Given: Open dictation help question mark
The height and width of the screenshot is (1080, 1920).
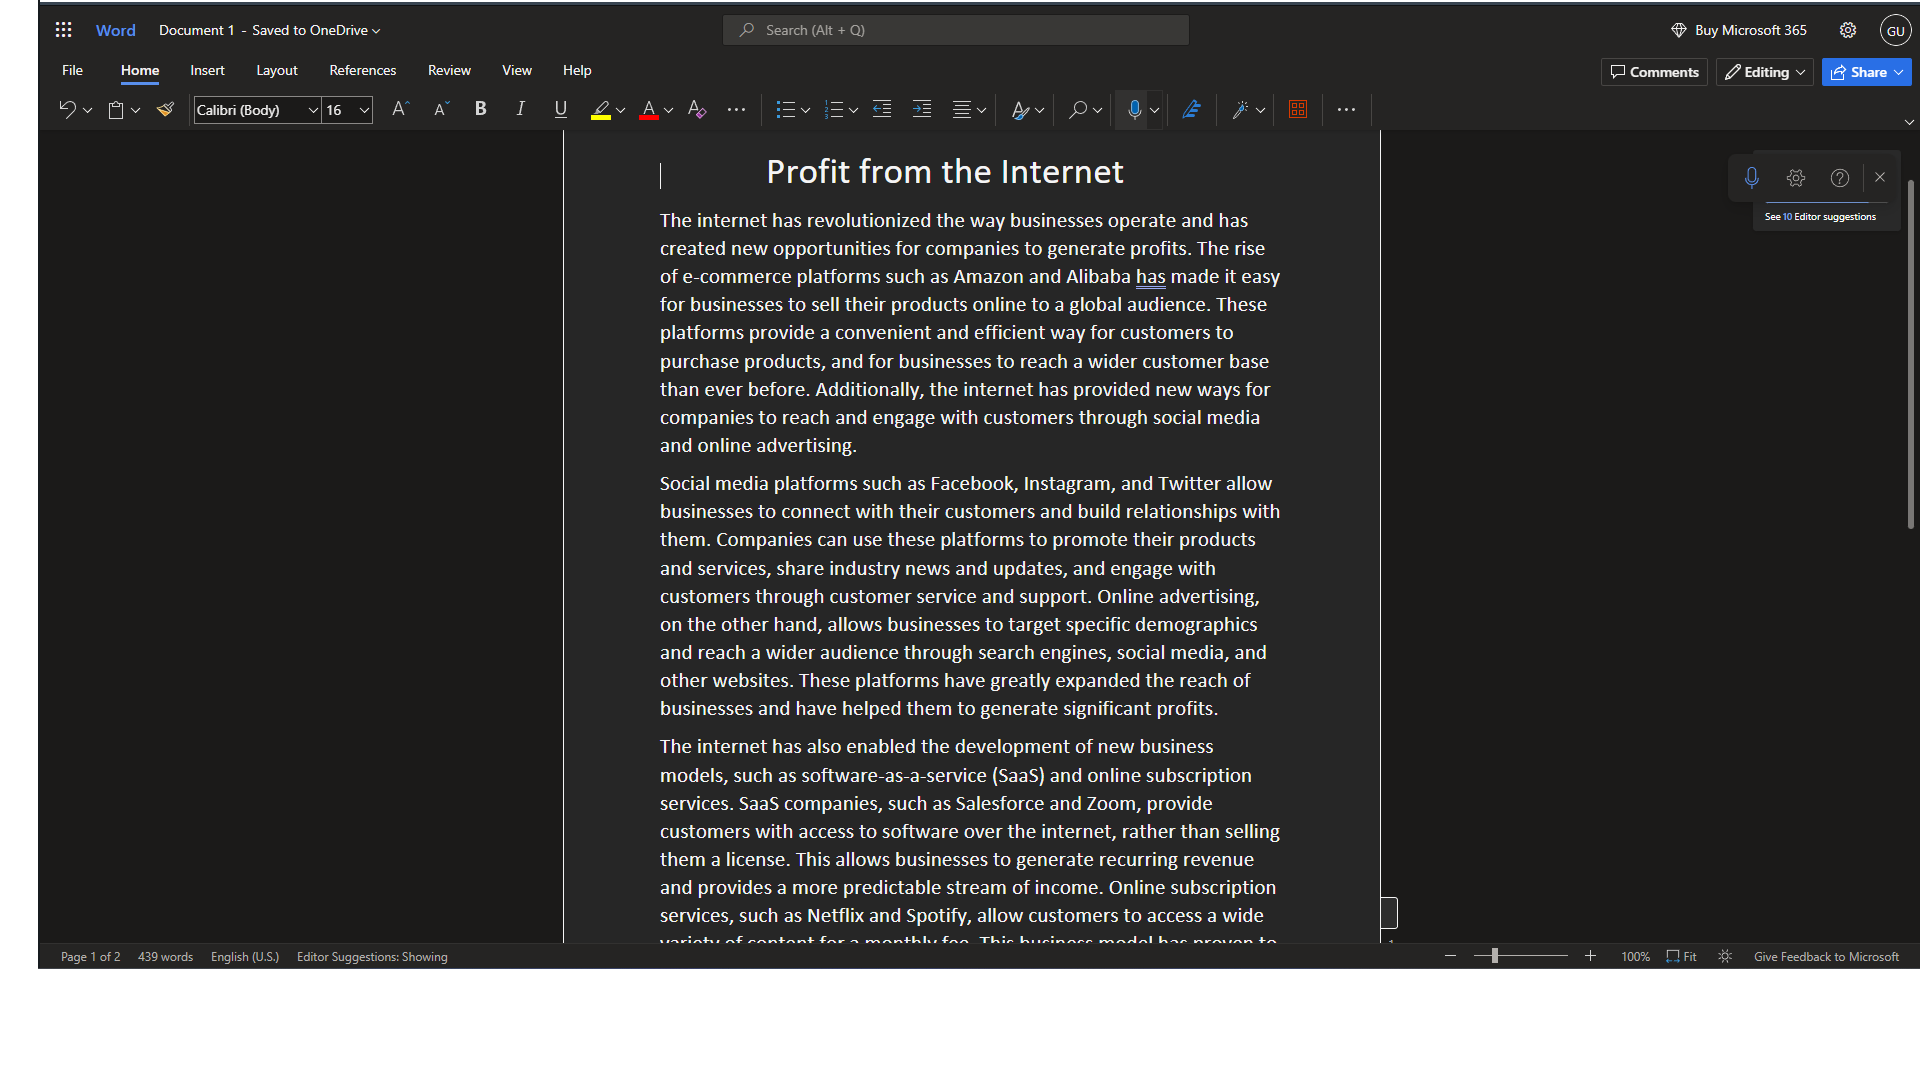Looking at the screenshot, I should [x=1840, y=178].
